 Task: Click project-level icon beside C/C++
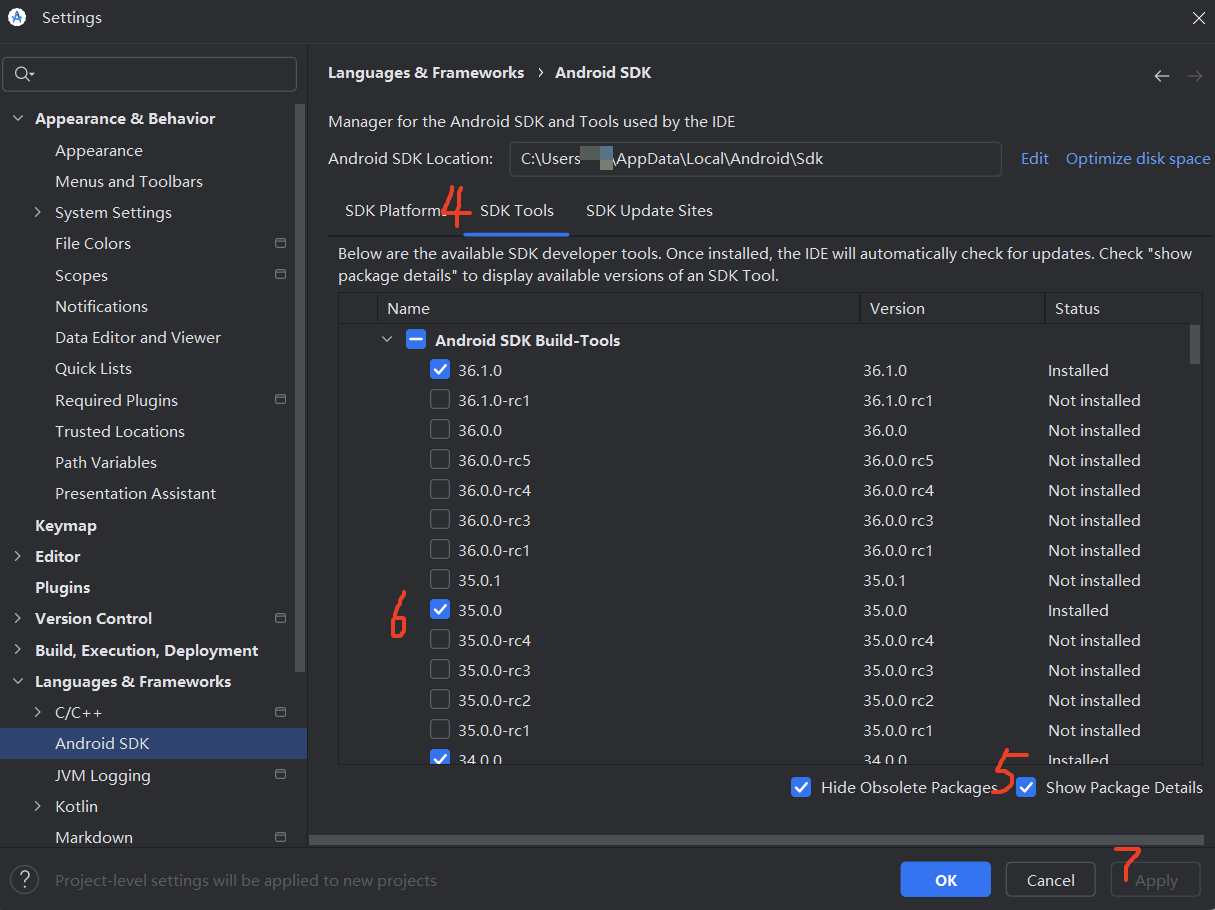[280, 712]
